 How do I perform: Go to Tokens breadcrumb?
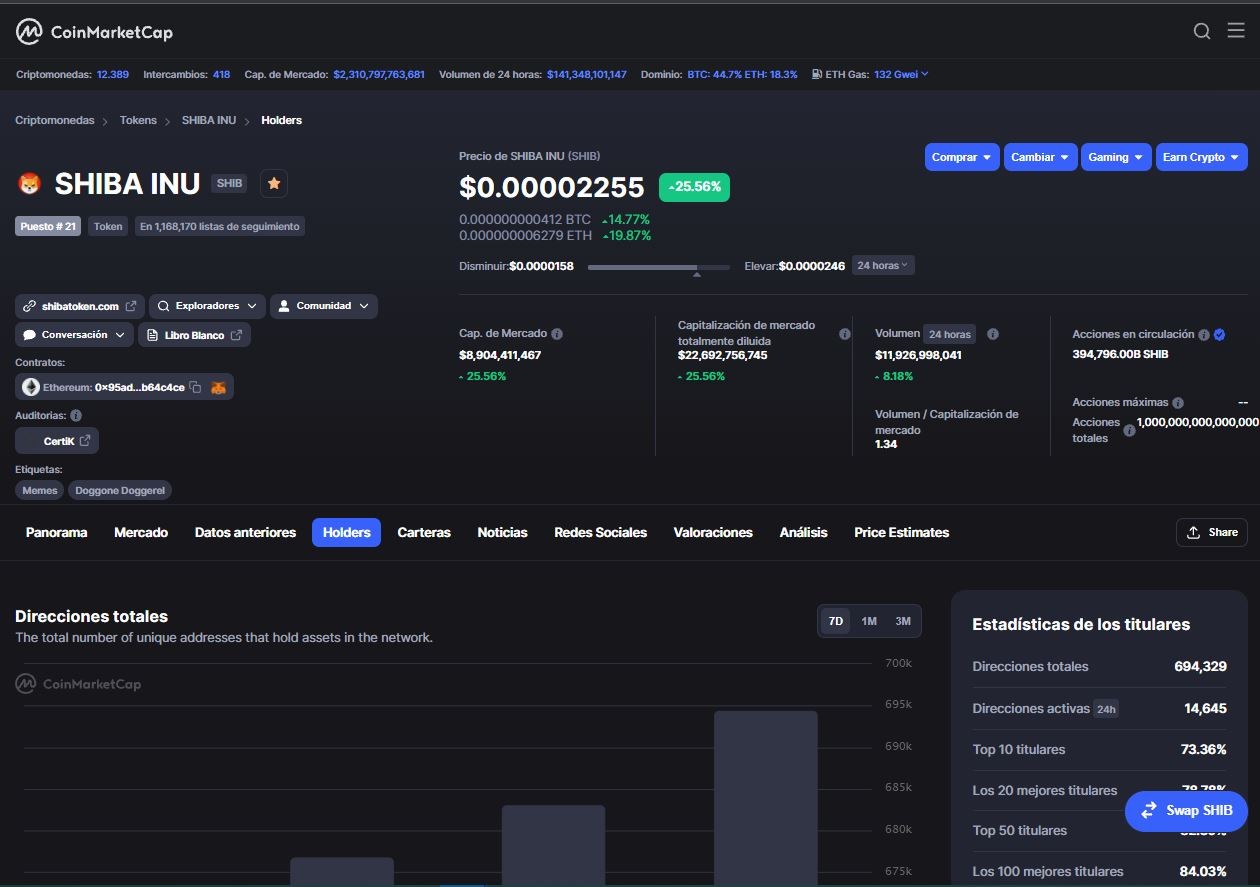(138, 120)
